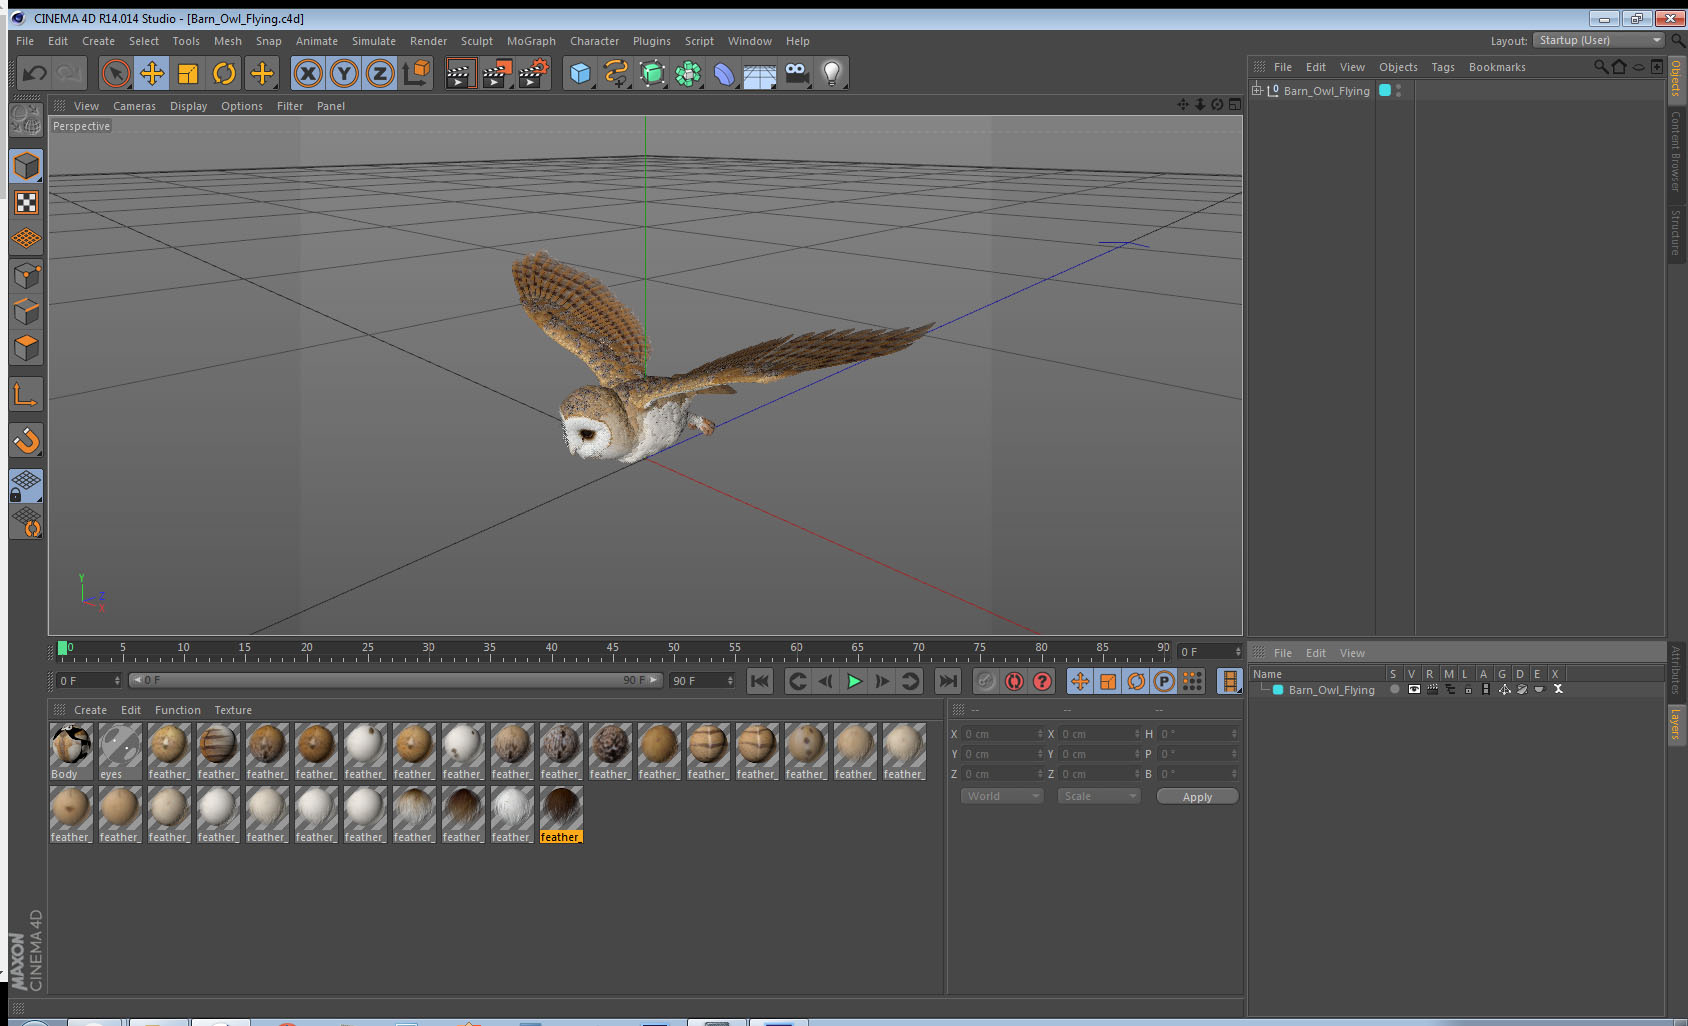1688x1026 pixels.
Task: Open the Character menu
Action: 594,41
